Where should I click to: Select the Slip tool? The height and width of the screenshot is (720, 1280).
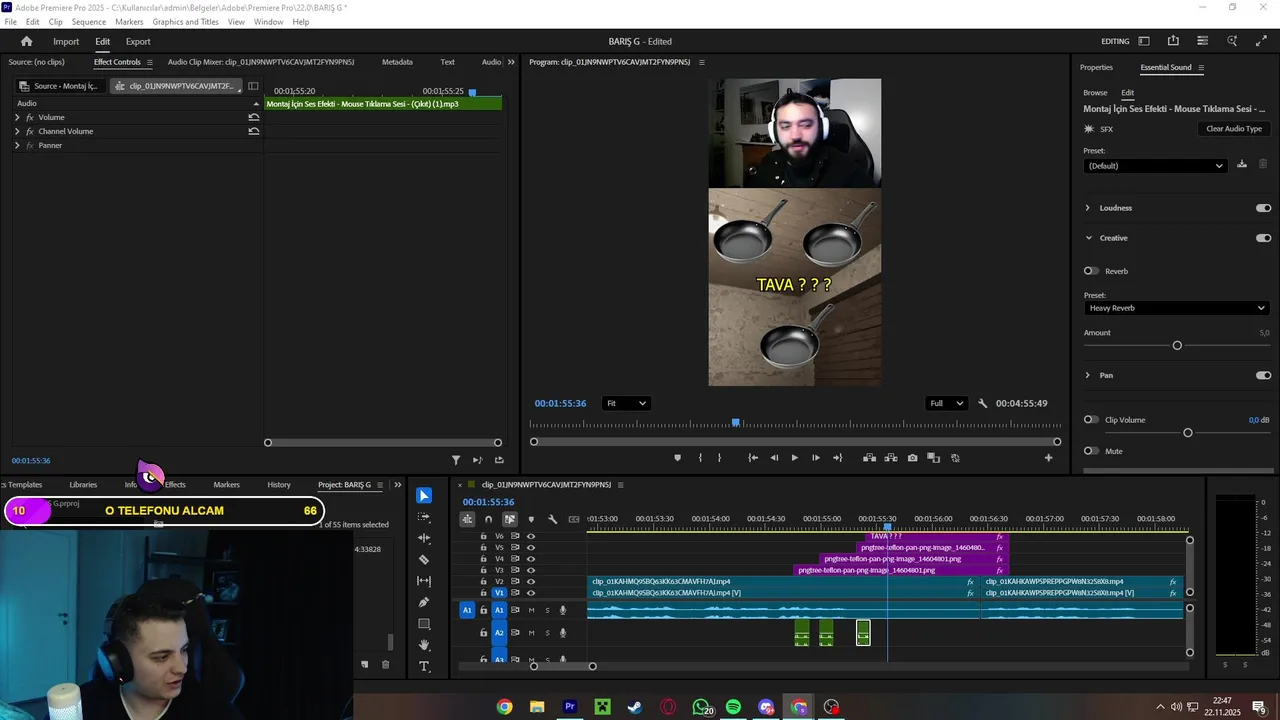[424, 581]
